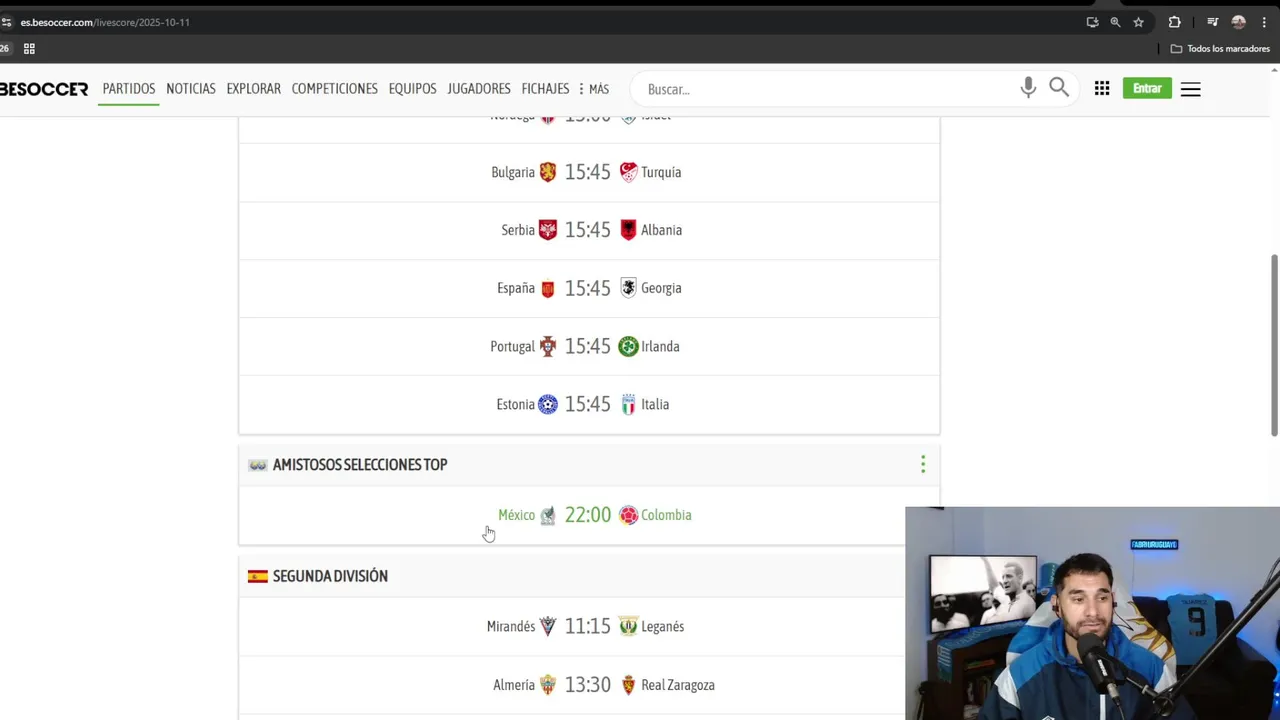The width and height of the screenshot is (1280, 720).
Task: Click the Portugal team crest
Action: (x=548, y=346)
